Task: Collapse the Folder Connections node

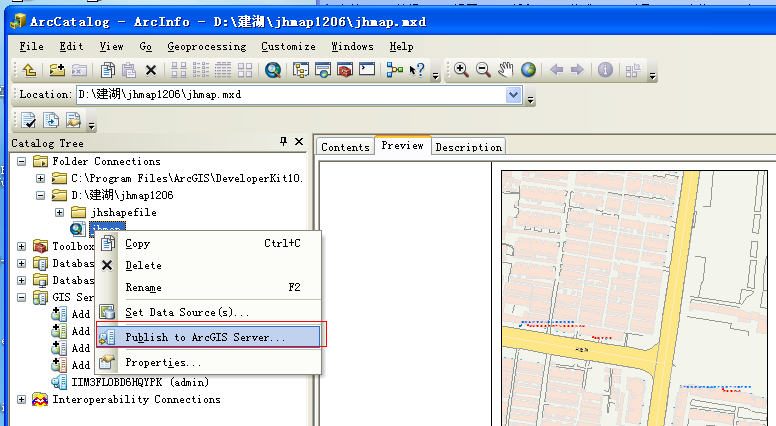Action: point(21,161)
